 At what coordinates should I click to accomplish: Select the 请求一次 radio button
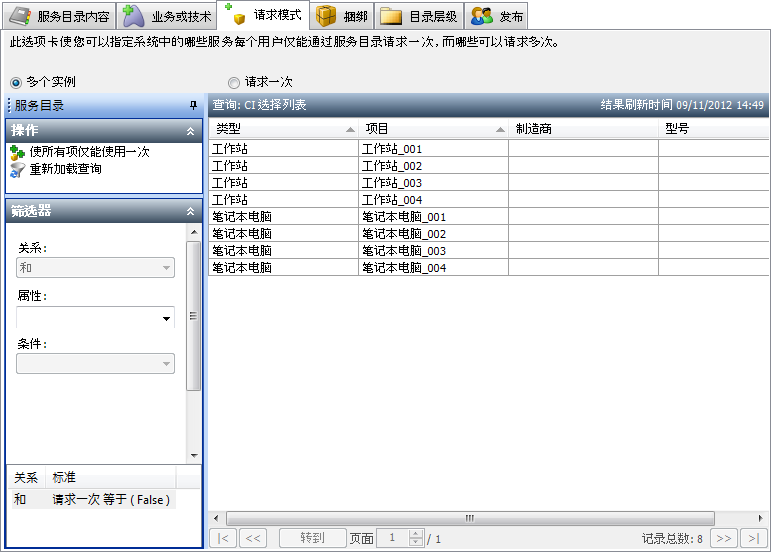[x=234, y=82]
